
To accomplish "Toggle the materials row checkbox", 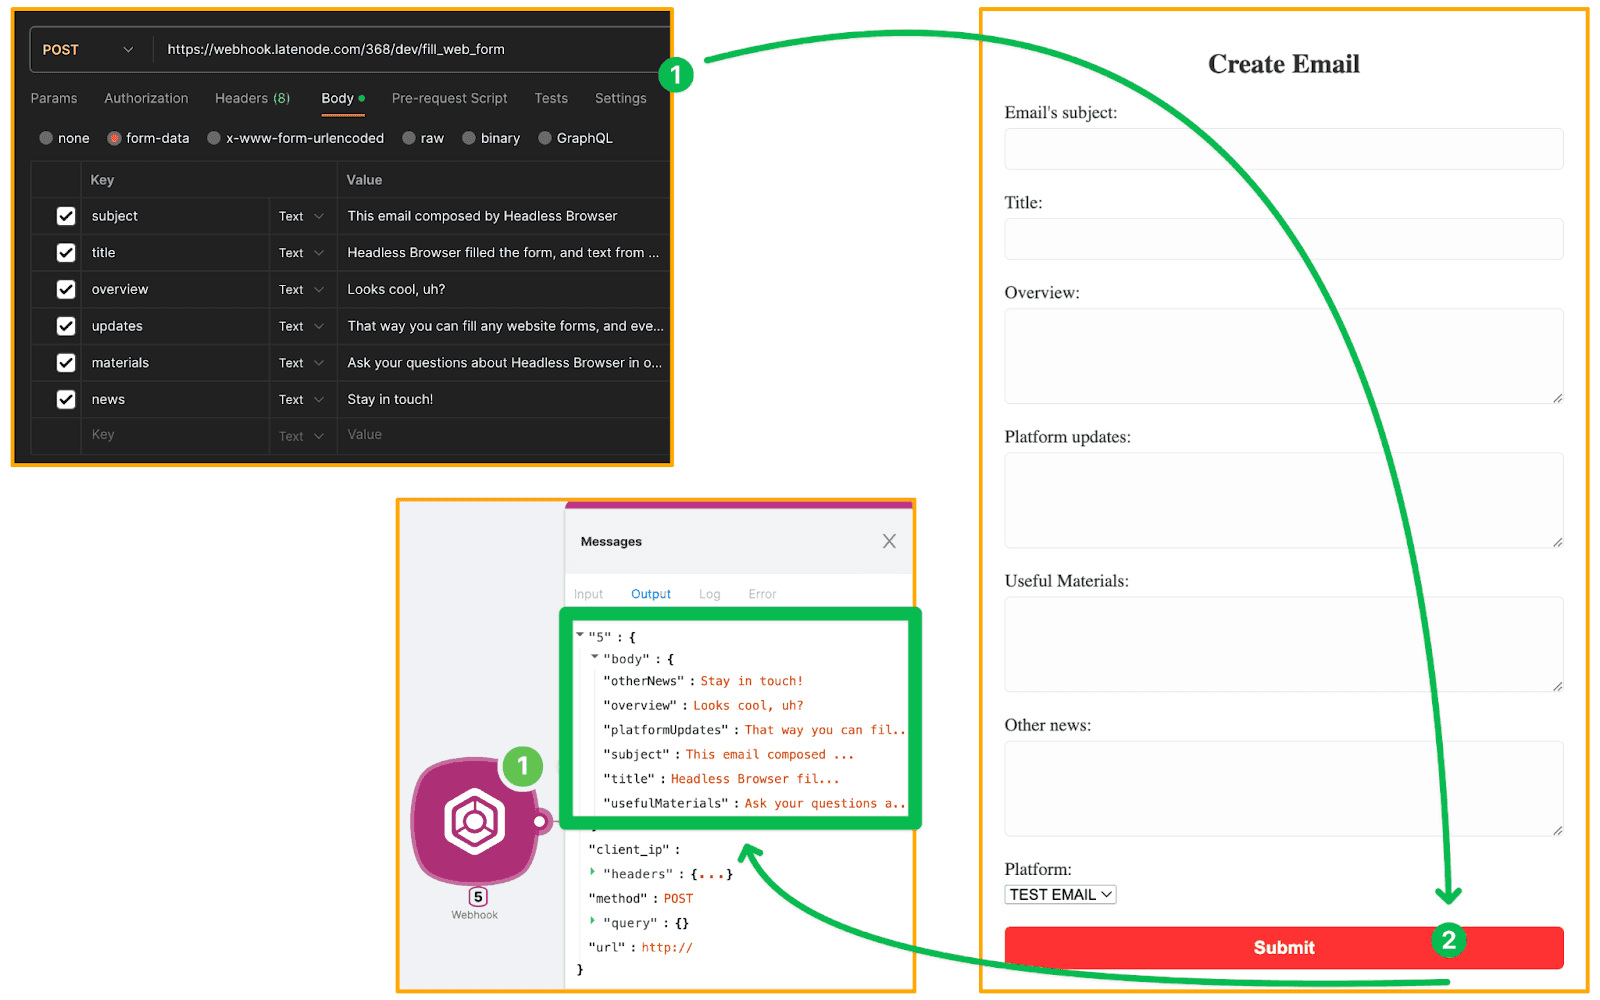I will [66, 363].
